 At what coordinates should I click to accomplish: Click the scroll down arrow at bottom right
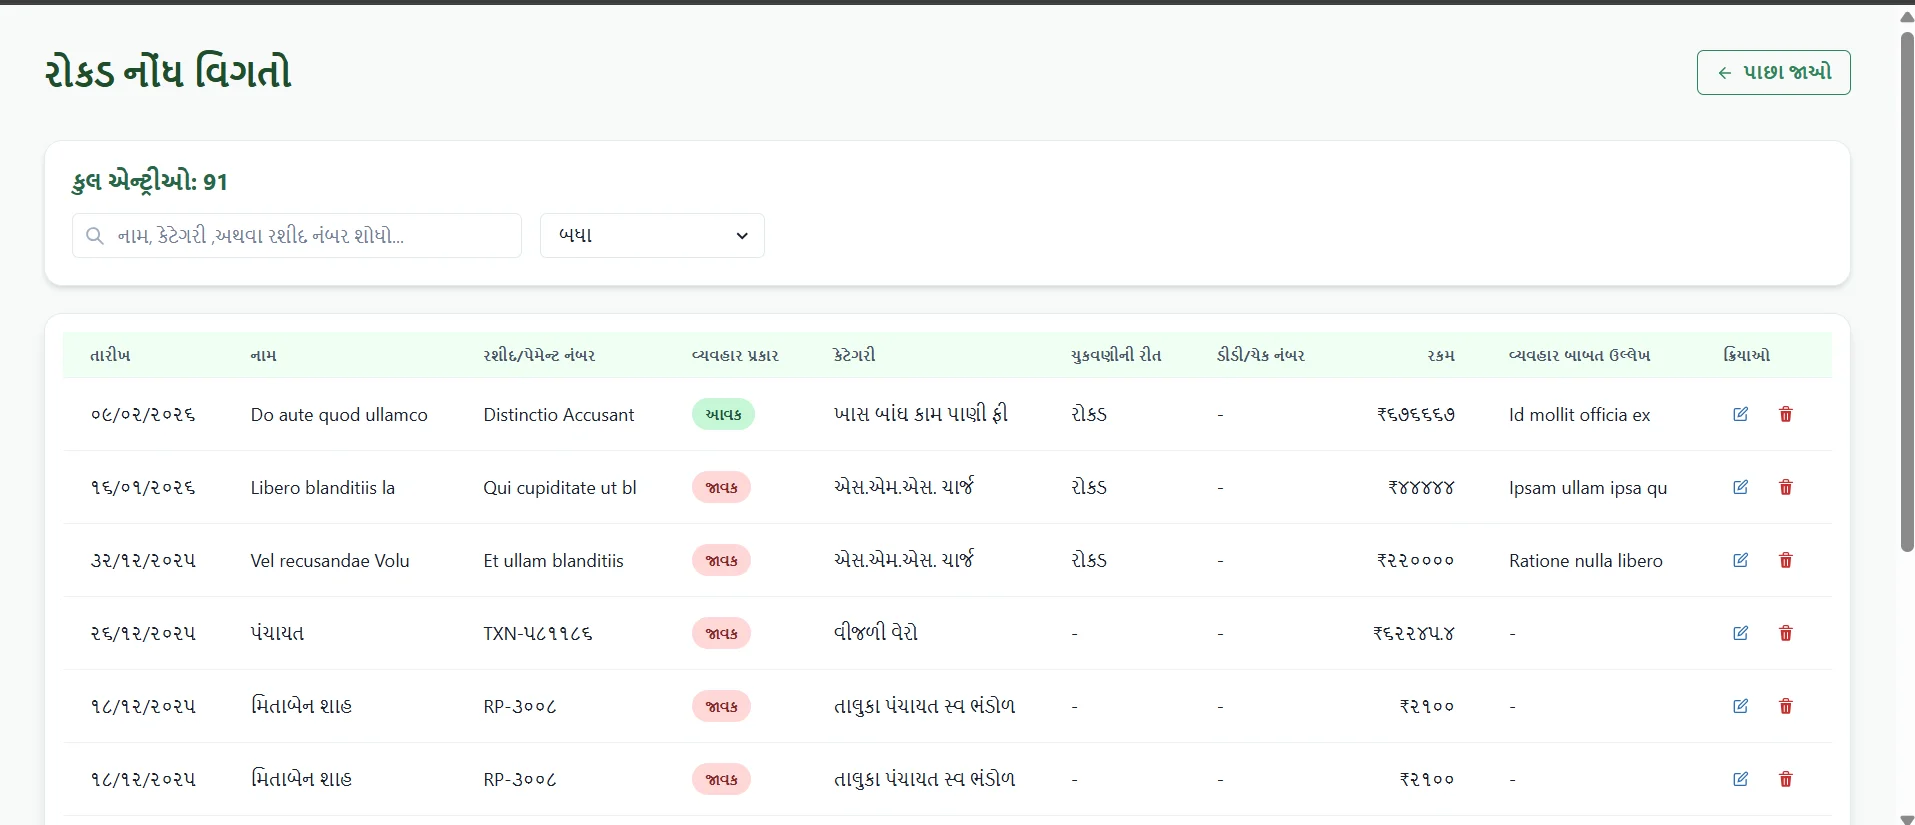pyautogui.click(x=1906, y=818)
